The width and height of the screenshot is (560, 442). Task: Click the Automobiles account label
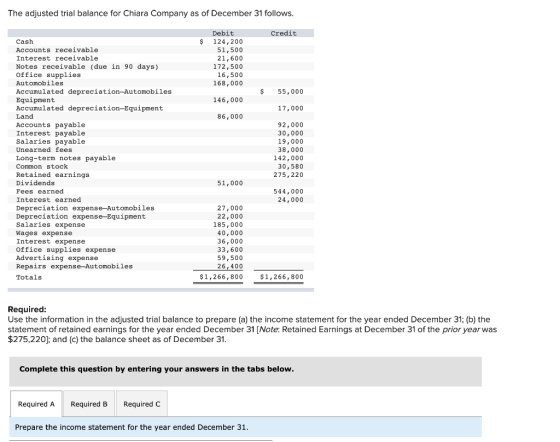40,83
